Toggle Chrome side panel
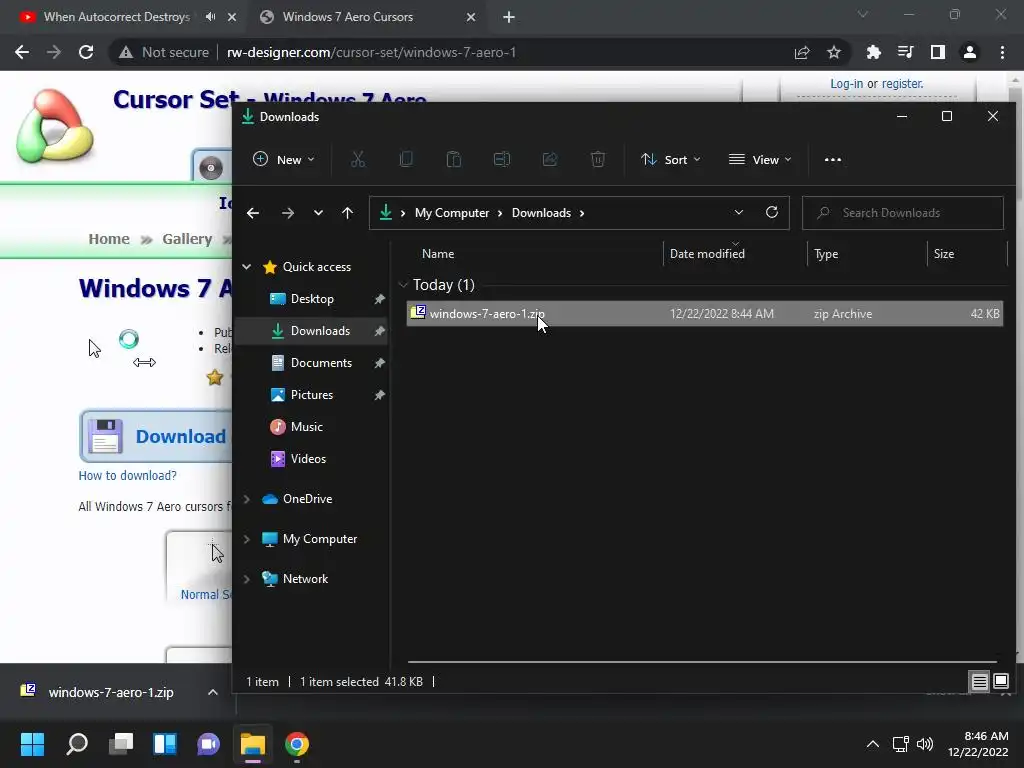The image size is (1024, 768). click(937, 52)
